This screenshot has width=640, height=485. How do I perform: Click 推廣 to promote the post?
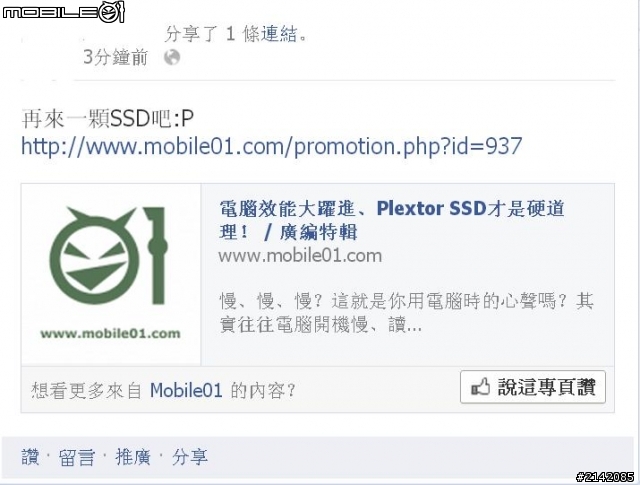pyautogui.click(x=133, y=457)
